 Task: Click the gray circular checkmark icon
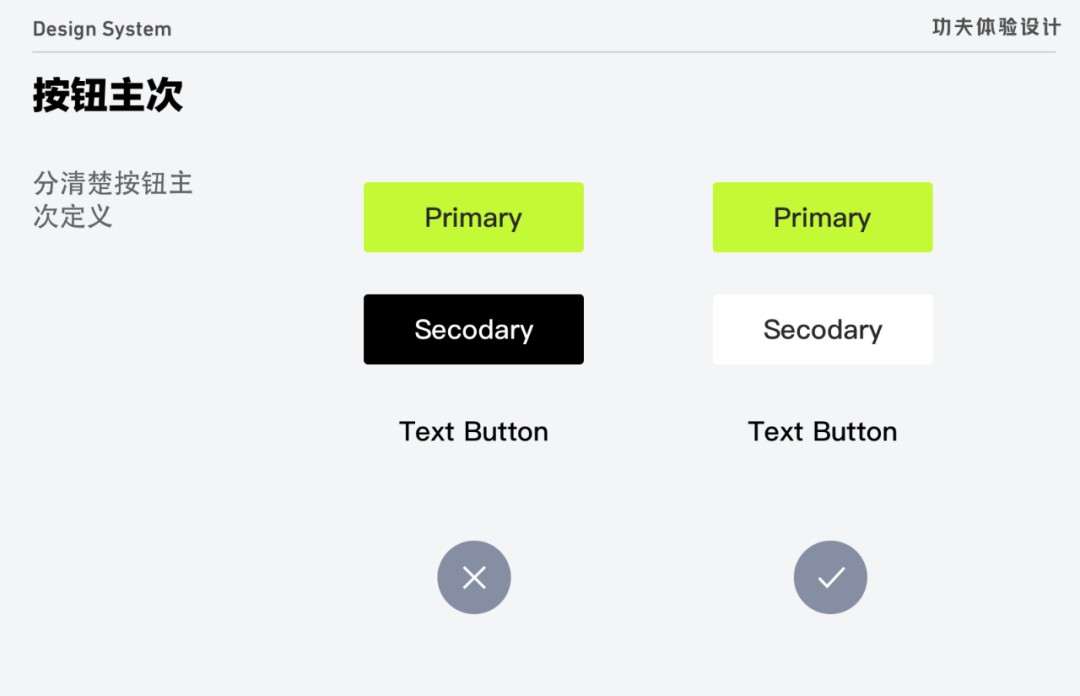click(830, 577)
